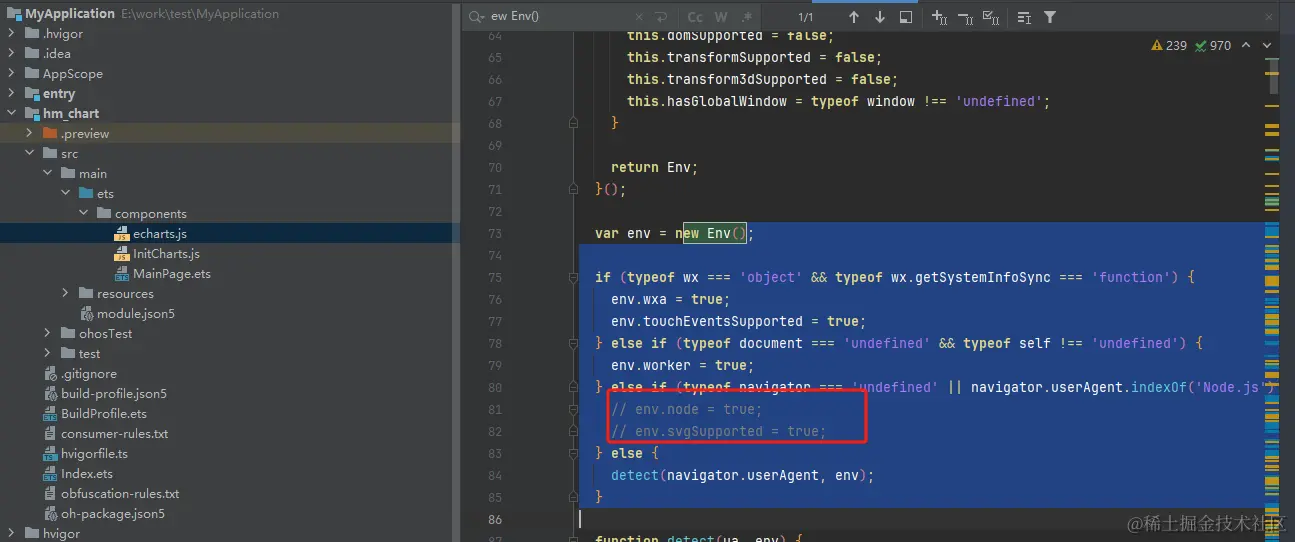The image size is (1295, 542).
Task: Go to previous occurrence arrow
Action: coord(853,17)
